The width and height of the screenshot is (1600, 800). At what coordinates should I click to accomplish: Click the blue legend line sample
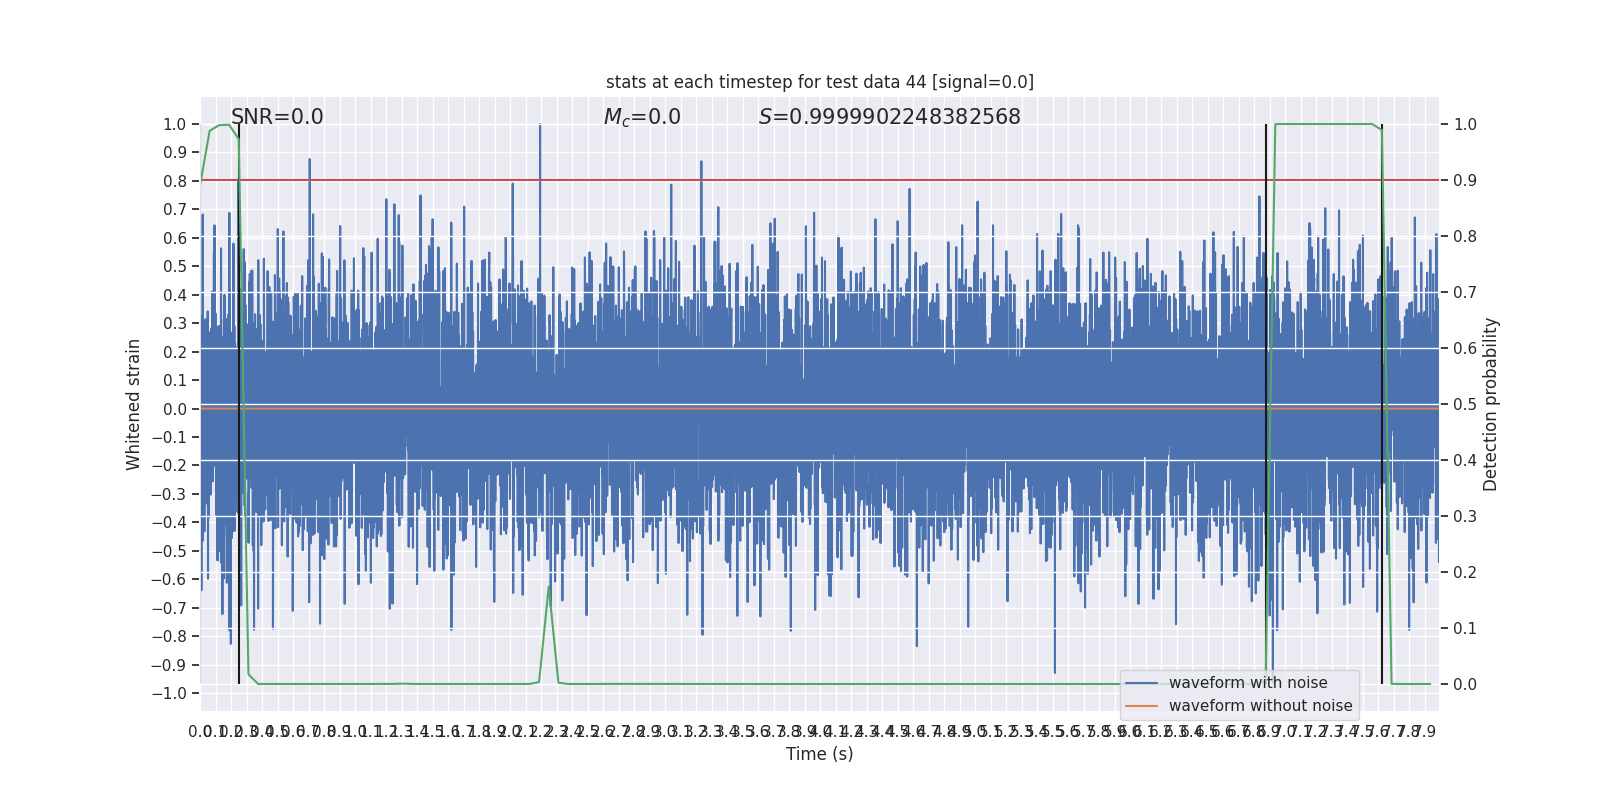[x=1141, y=683]
